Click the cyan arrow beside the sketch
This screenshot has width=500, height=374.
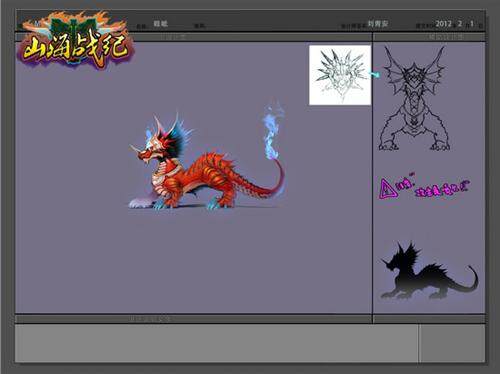pos(376,74)
